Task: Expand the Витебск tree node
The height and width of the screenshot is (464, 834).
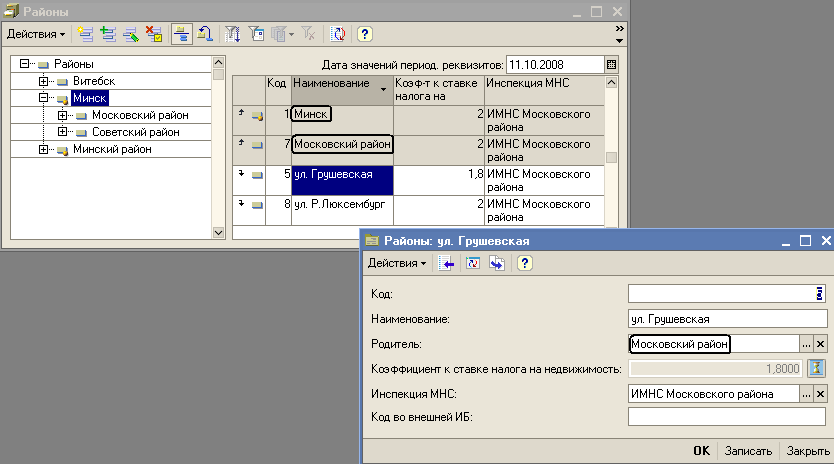Action: point(44,81)
